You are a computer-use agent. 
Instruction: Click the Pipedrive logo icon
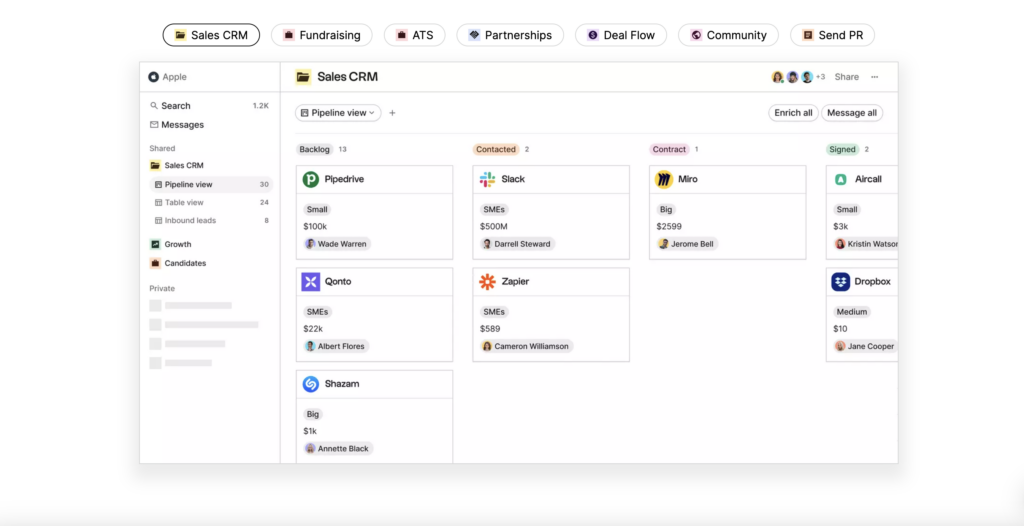tap(311, 180)
